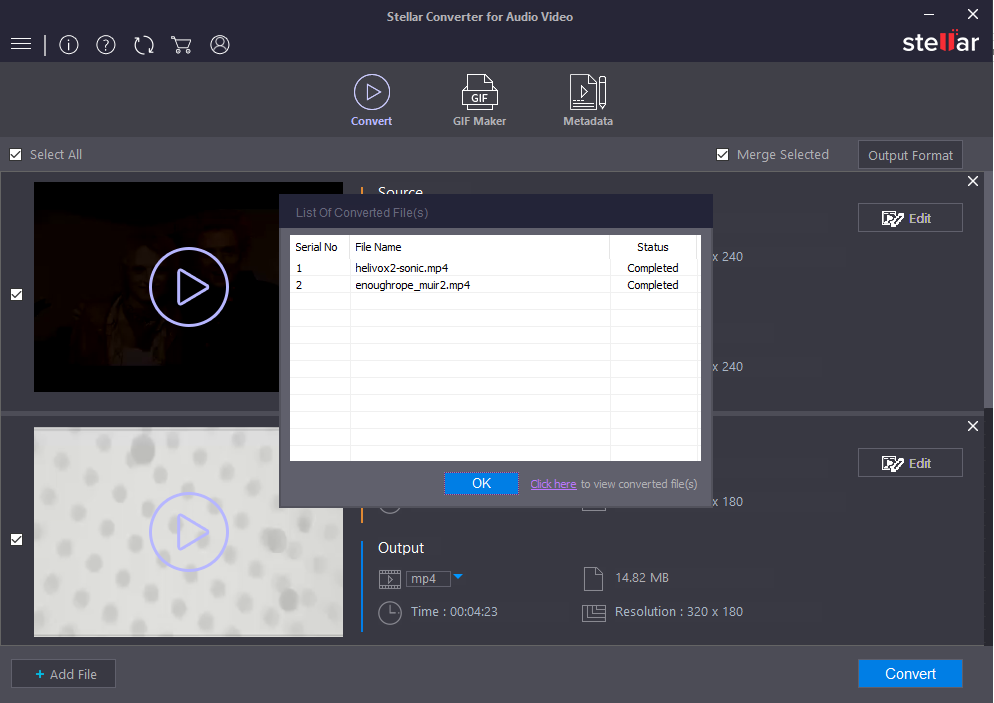994x703 pixels.
Task: Select the enoughrope_muir2.mp4 row
Action: [x=495, y=285]
